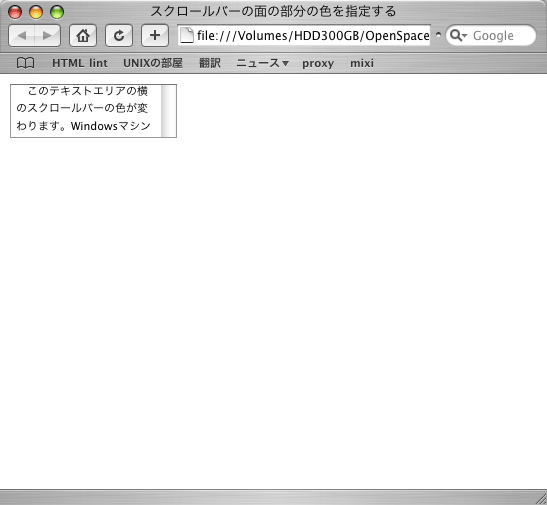Open the mixi bookmark

click(x=362, y=63)
